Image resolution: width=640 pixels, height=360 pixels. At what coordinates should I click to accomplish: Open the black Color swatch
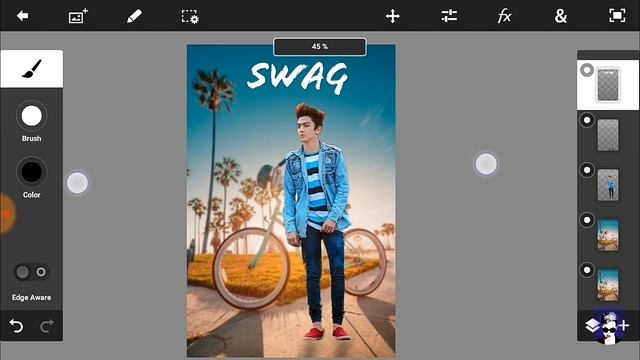pos(31,172)
